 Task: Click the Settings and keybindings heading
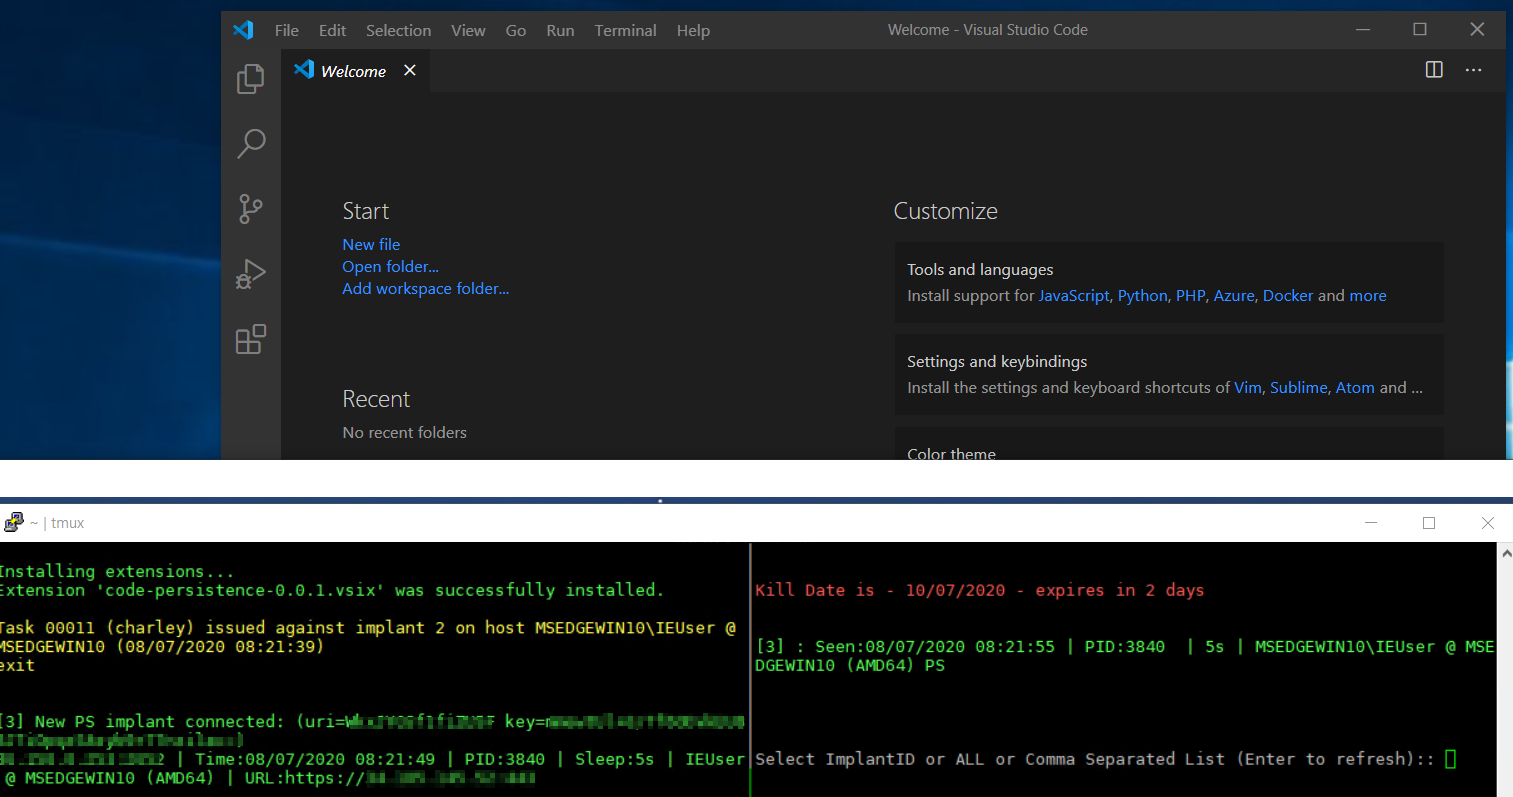(997, 361)
